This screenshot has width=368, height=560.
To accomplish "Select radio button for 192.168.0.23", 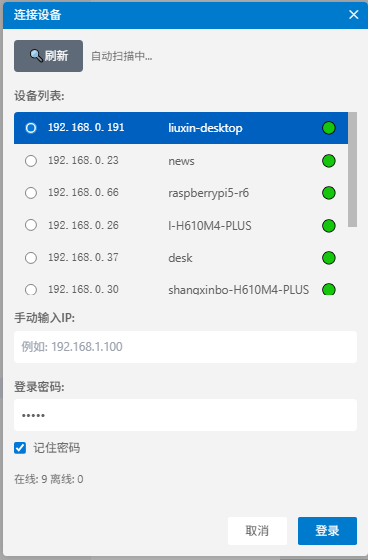I will point(31,161).
